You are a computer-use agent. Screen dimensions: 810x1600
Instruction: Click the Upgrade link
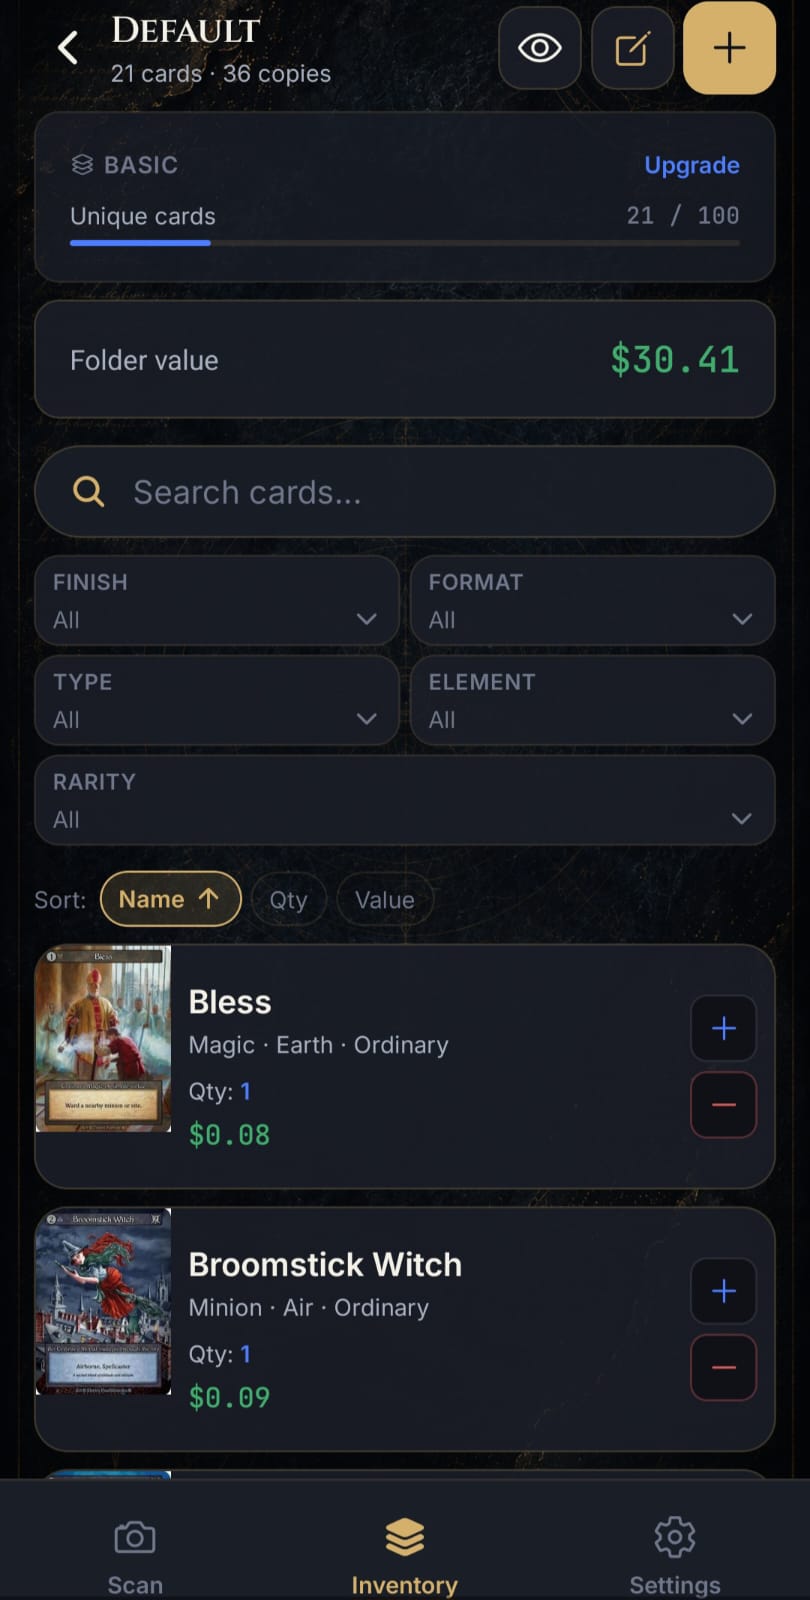pos(692,165)
